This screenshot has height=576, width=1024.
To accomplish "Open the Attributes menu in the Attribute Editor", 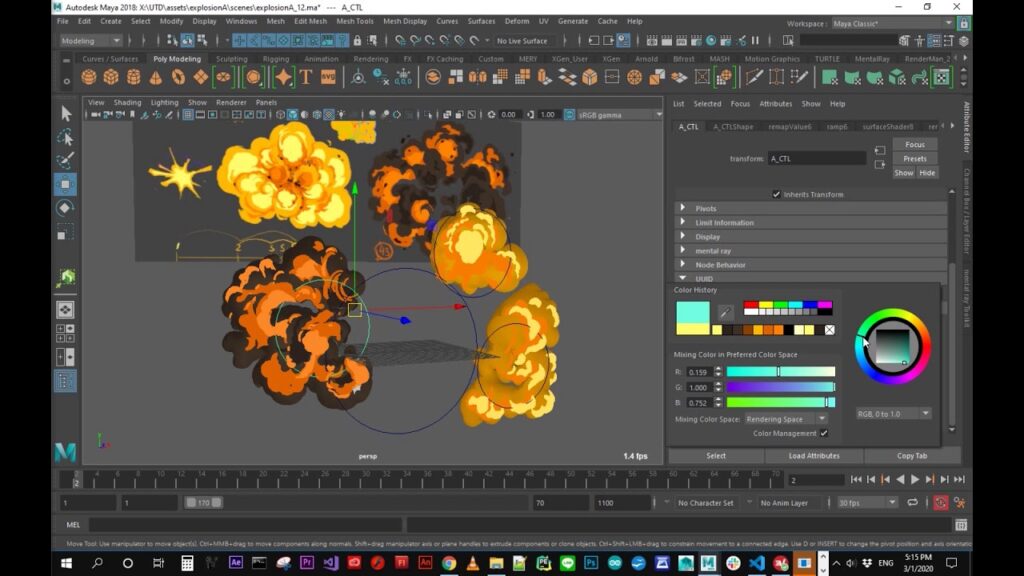I will [x=777, y=103].
